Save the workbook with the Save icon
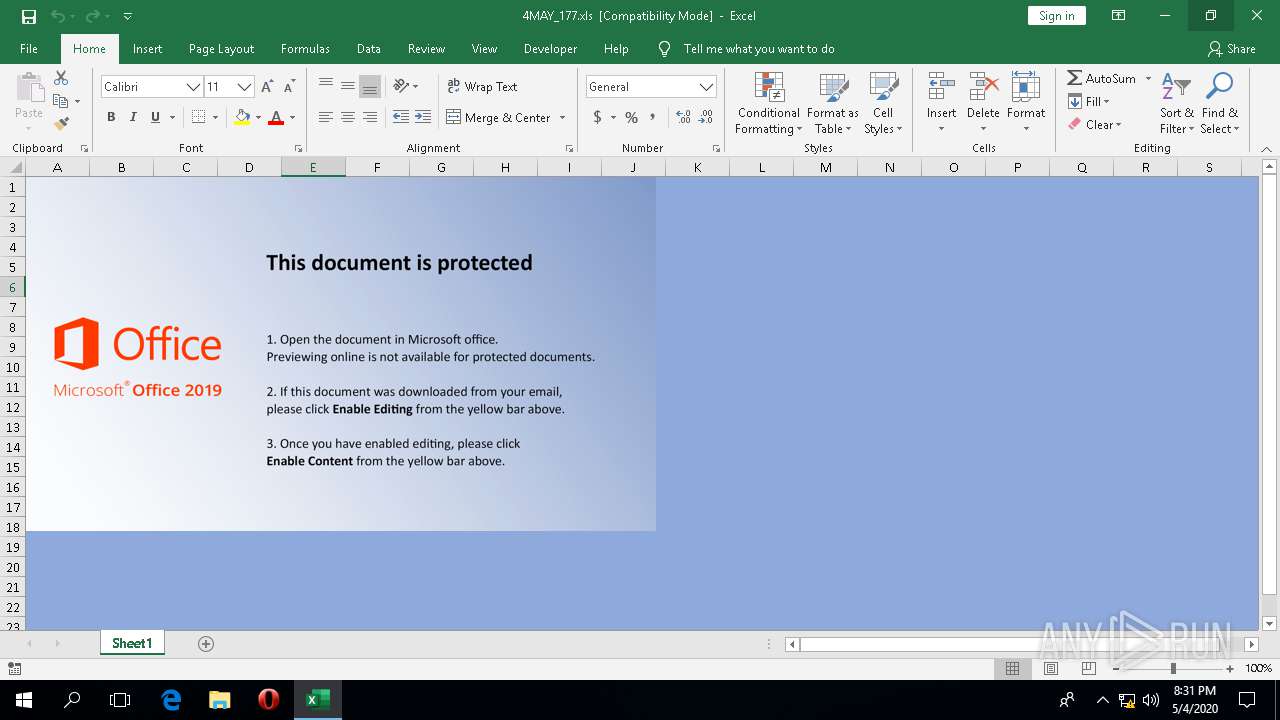 point(29,16)
